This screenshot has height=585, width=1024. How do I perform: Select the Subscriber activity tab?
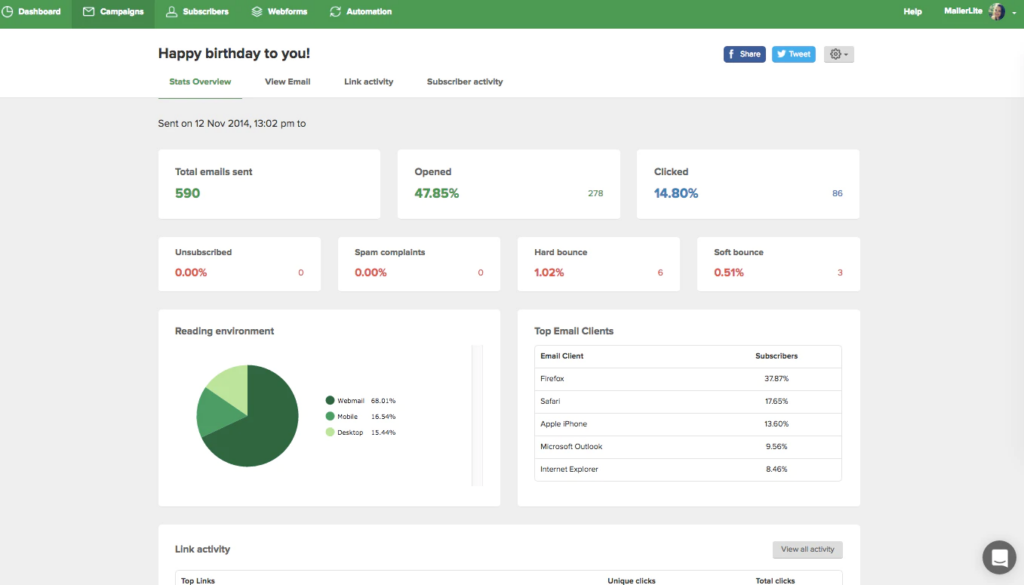pyautogui.click(x=464, y=81)
